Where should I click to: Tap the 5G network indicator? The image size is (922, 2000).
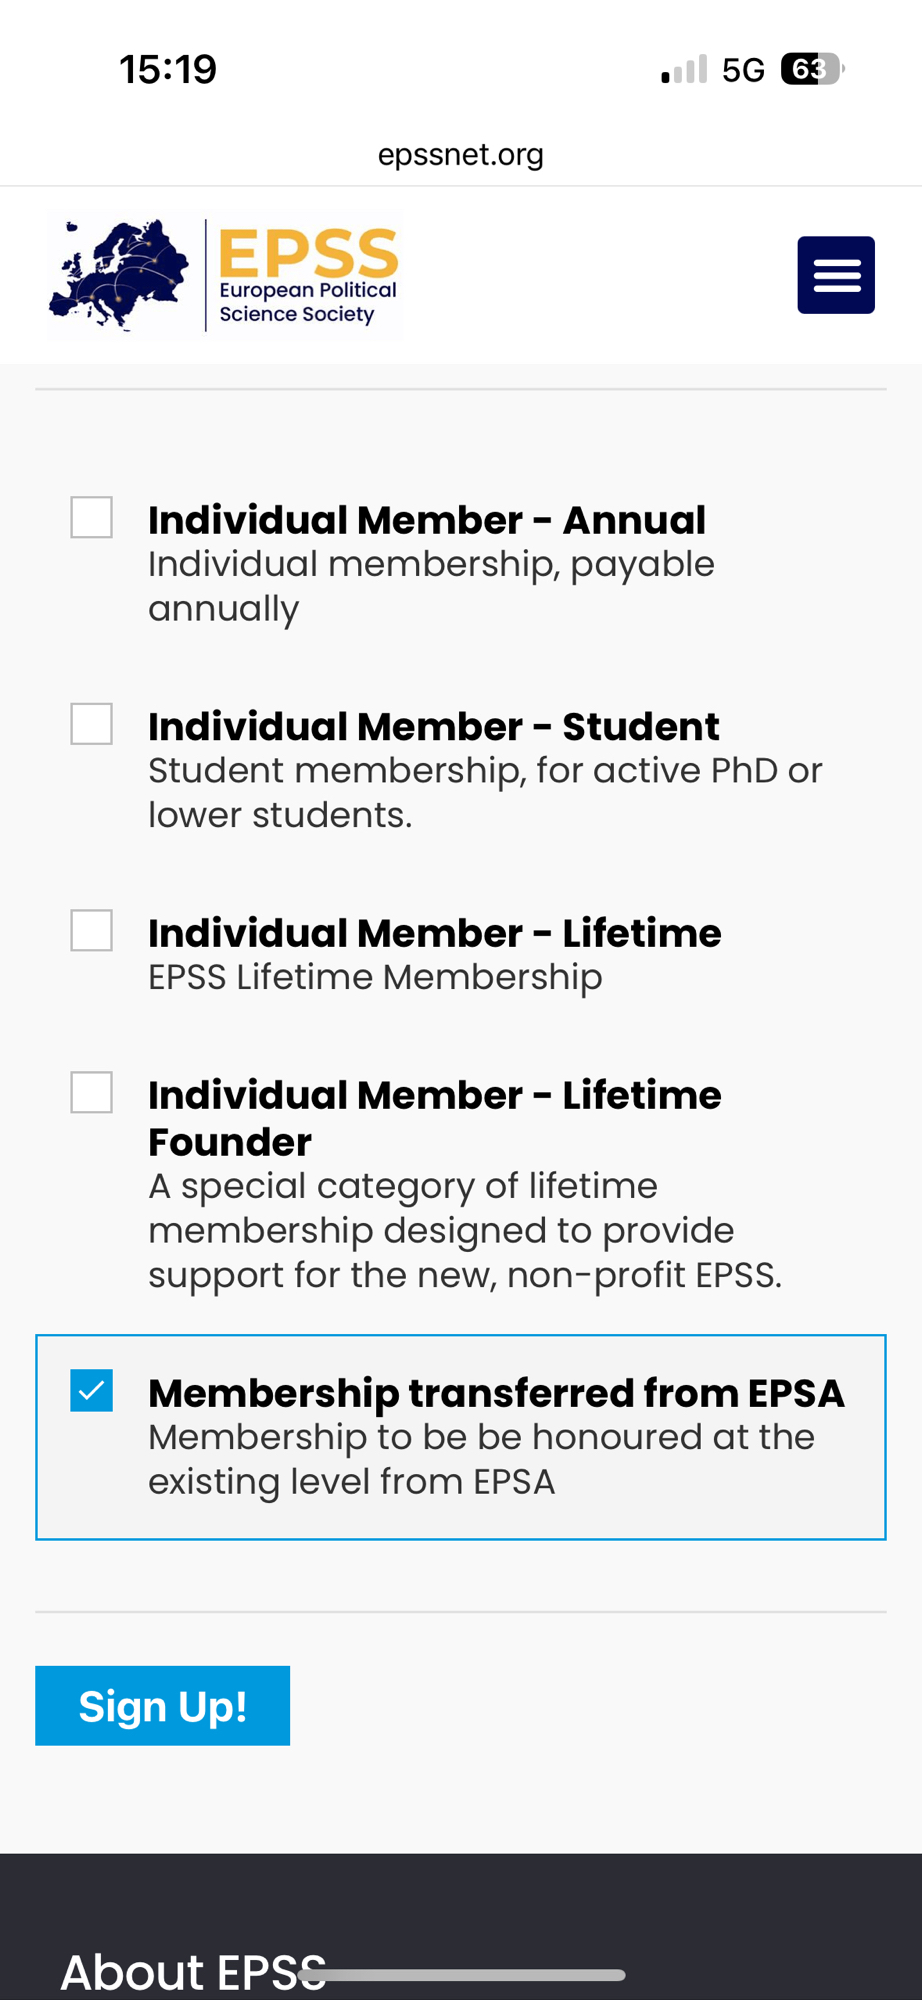click(x=743, y=70)
